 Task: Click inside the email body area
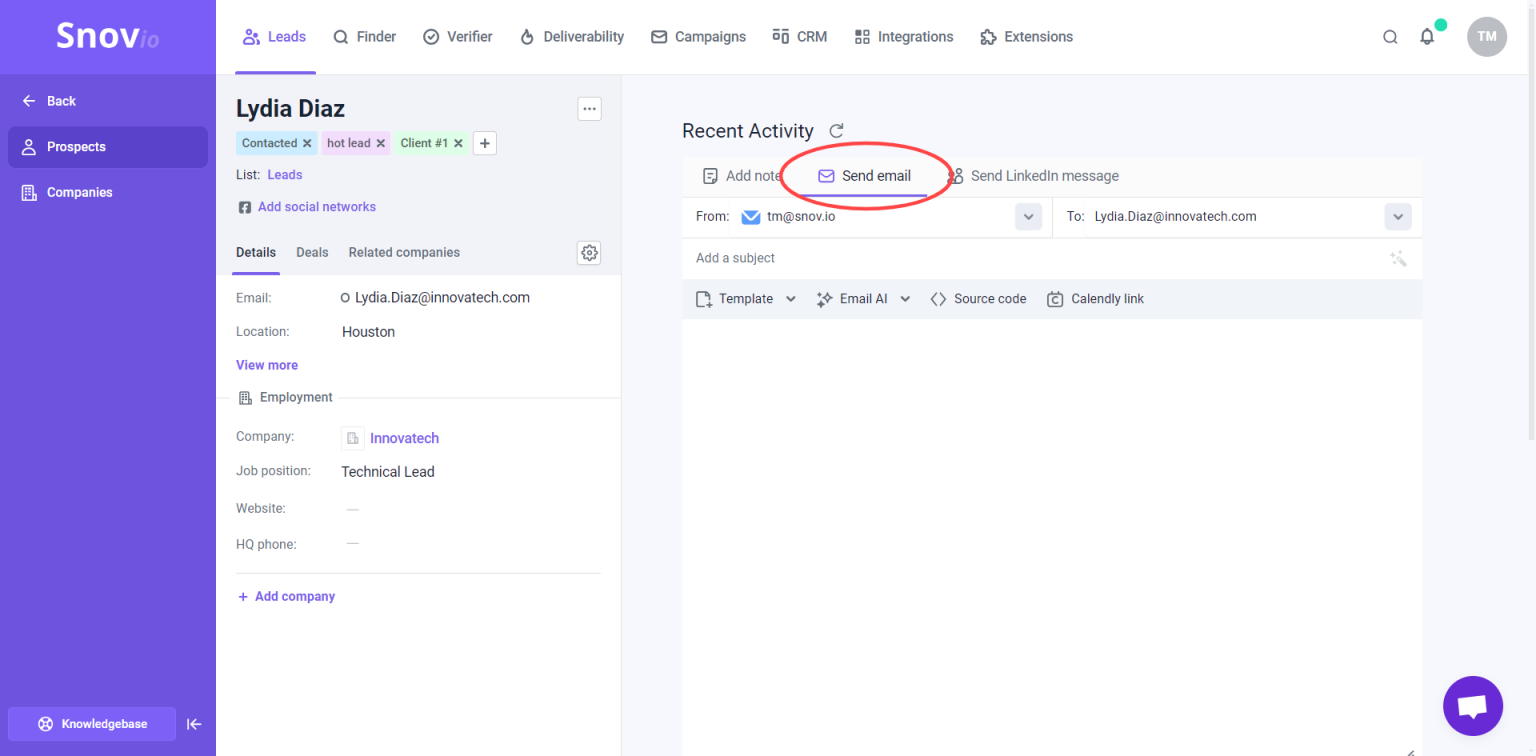1052,535
